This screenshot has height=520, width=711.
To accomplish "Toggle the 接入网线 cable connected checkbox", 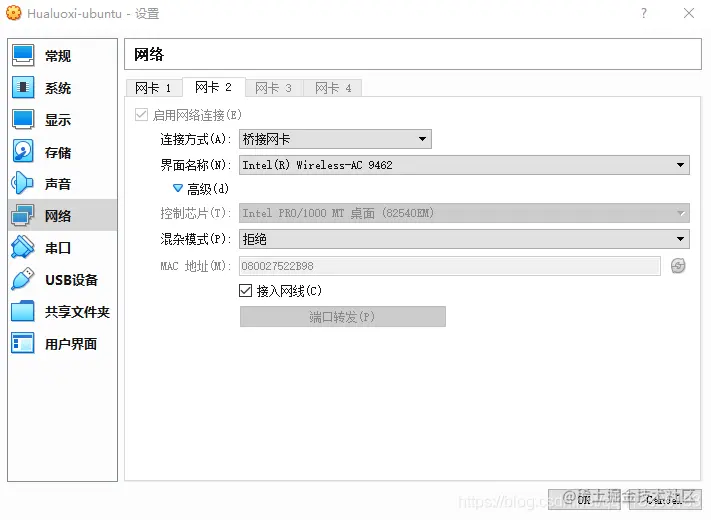I will click(245, 291).
